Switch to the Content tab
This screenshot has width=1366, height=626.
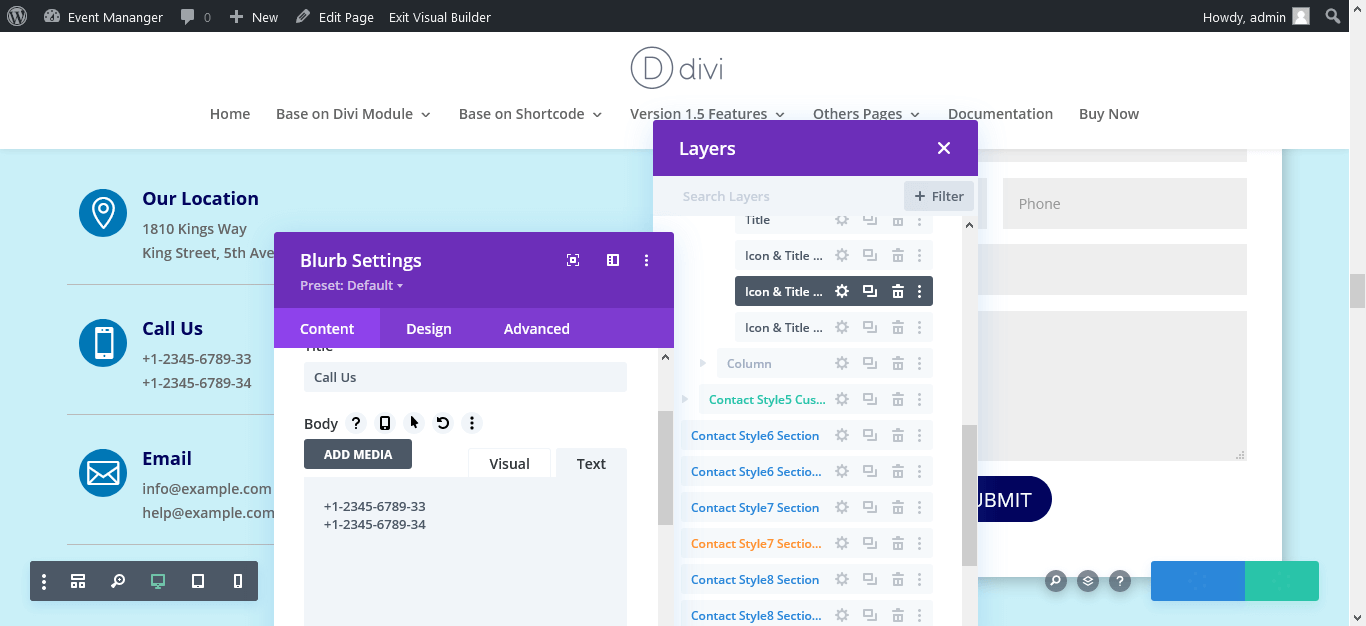(327, 328)
